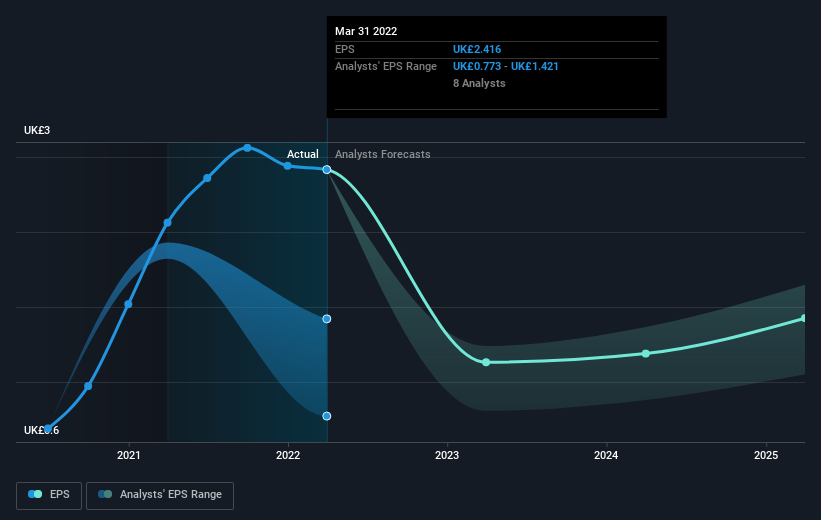This screenshot has height=520, width=821.
Task: Click the 'Analysts Forecasts' chart label
Action: click(383, 154)
